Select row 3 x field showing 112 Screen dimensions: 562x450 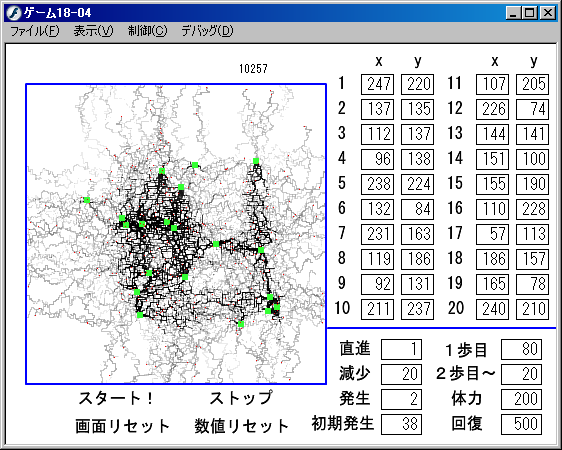point(377,134)
